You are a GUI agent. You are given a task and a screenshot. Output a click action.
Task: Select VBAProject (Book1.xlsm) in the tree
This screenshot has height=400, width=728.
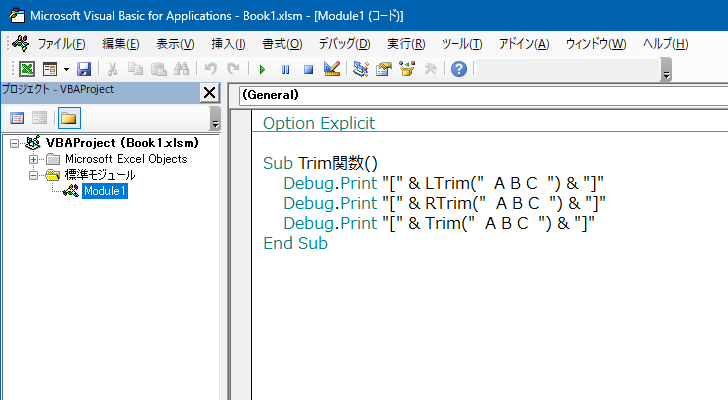coord(122,143)
